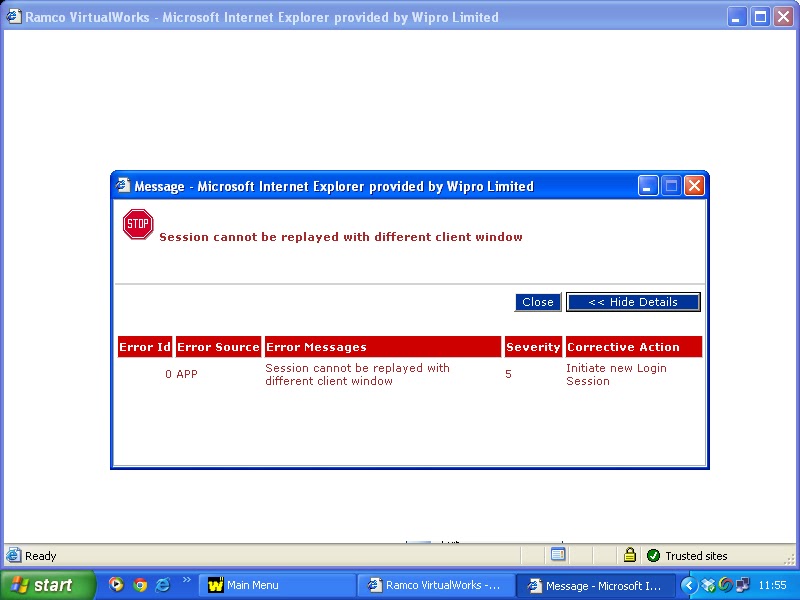The image size is (800, 600).
Task: Click the red STOP sign icon
Action: [x=138, y=224]
